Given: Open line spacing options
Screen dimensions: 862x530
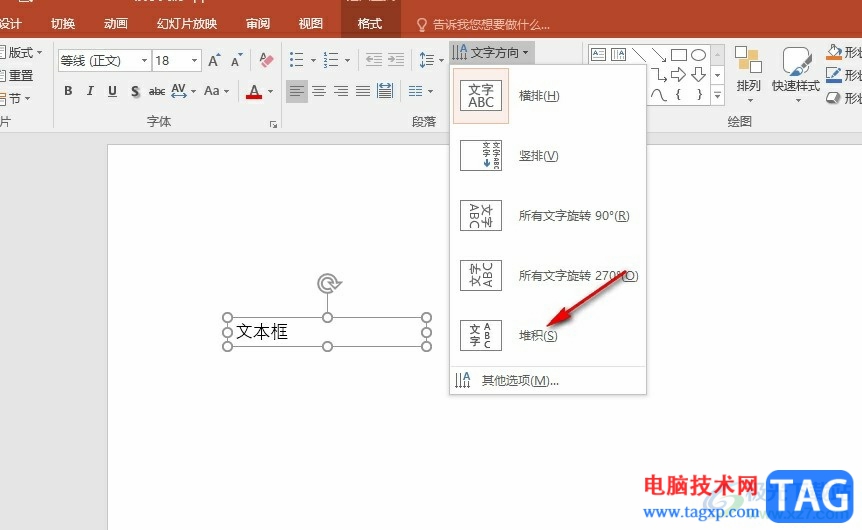Looking at the screenshot, I should click(431, 59).
